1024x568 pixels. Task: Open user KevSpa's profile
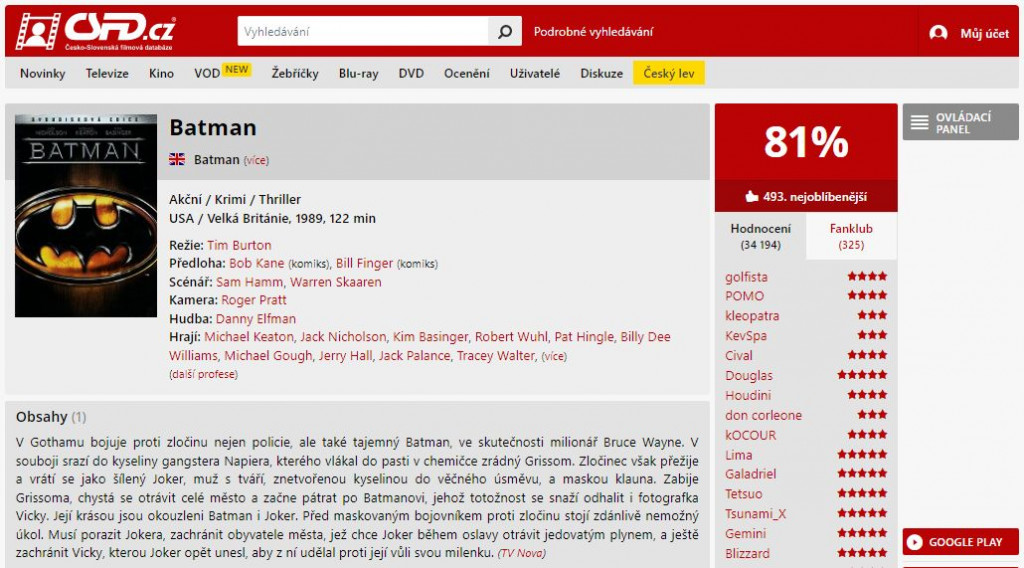click(x=746, y=336)
